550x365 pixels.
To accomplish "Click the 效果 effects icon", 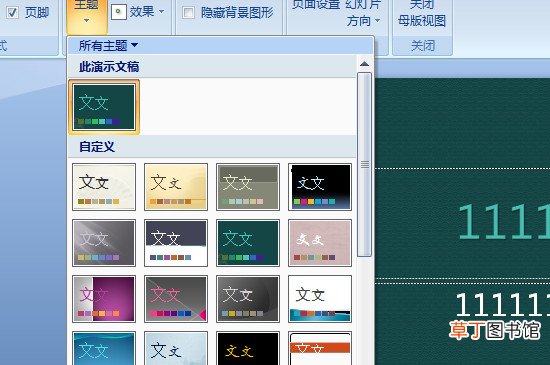I will click(119, 12).
